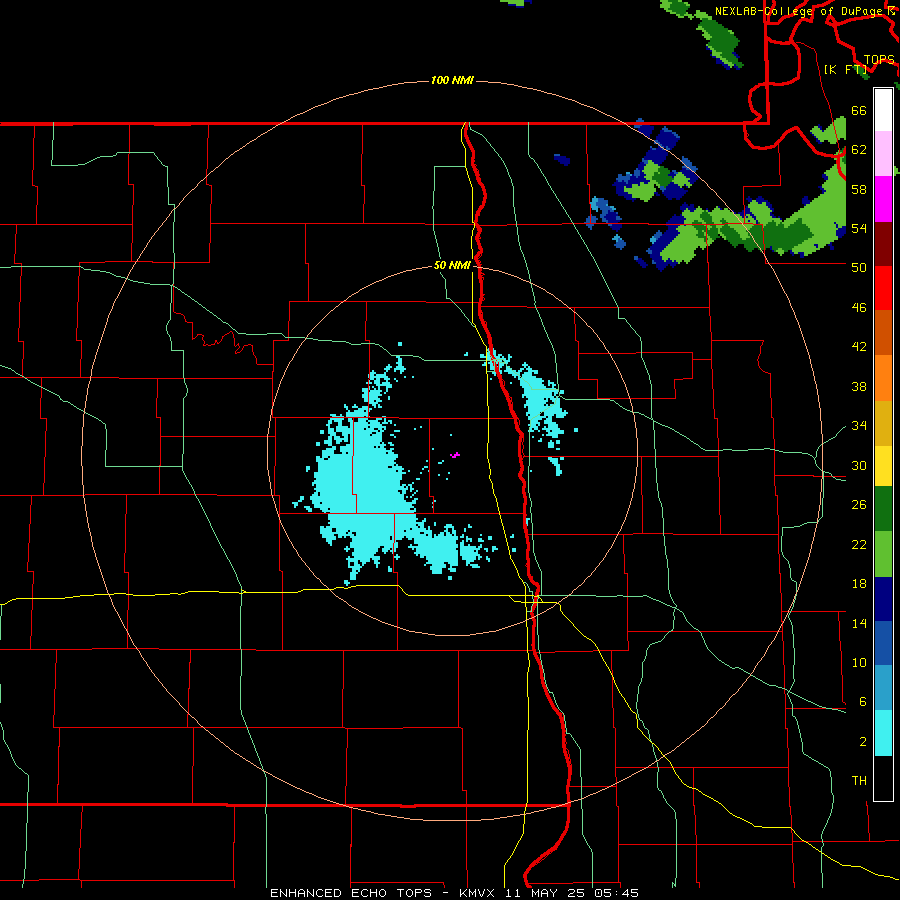The height and width of the screenshot is (900, 900).
Task: Click the light pink swatch on the scale
Action: [x=883, y=154]
